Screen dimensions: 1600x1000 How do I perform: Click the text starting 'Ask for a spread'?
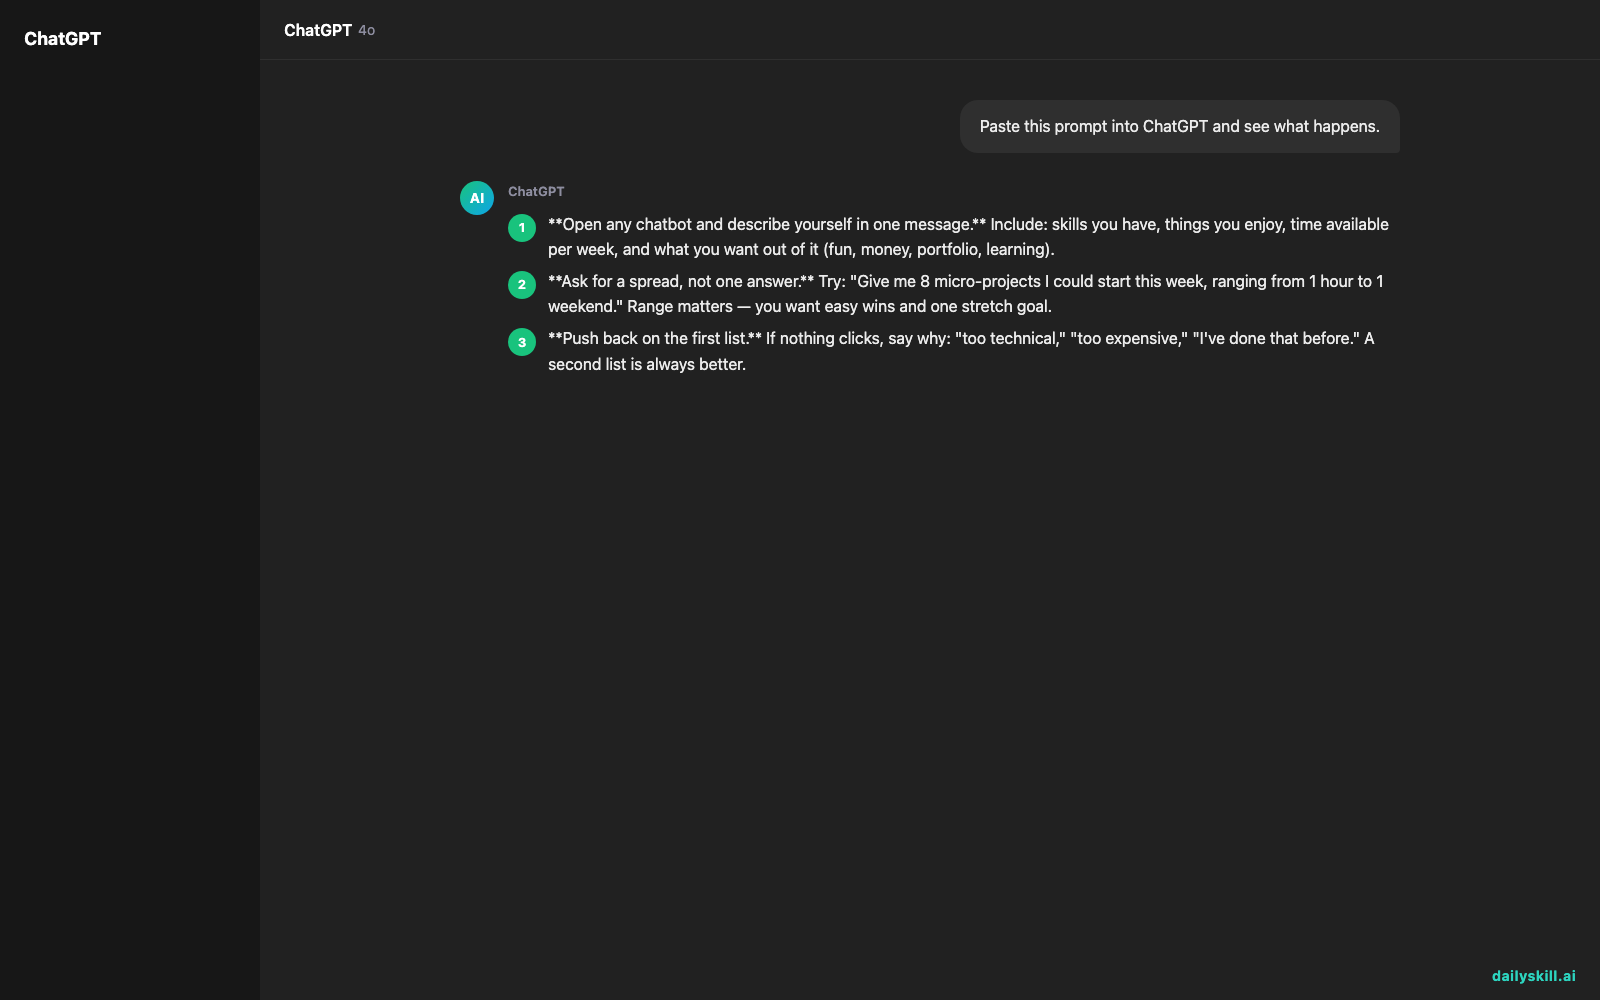(x=966, y=294)
